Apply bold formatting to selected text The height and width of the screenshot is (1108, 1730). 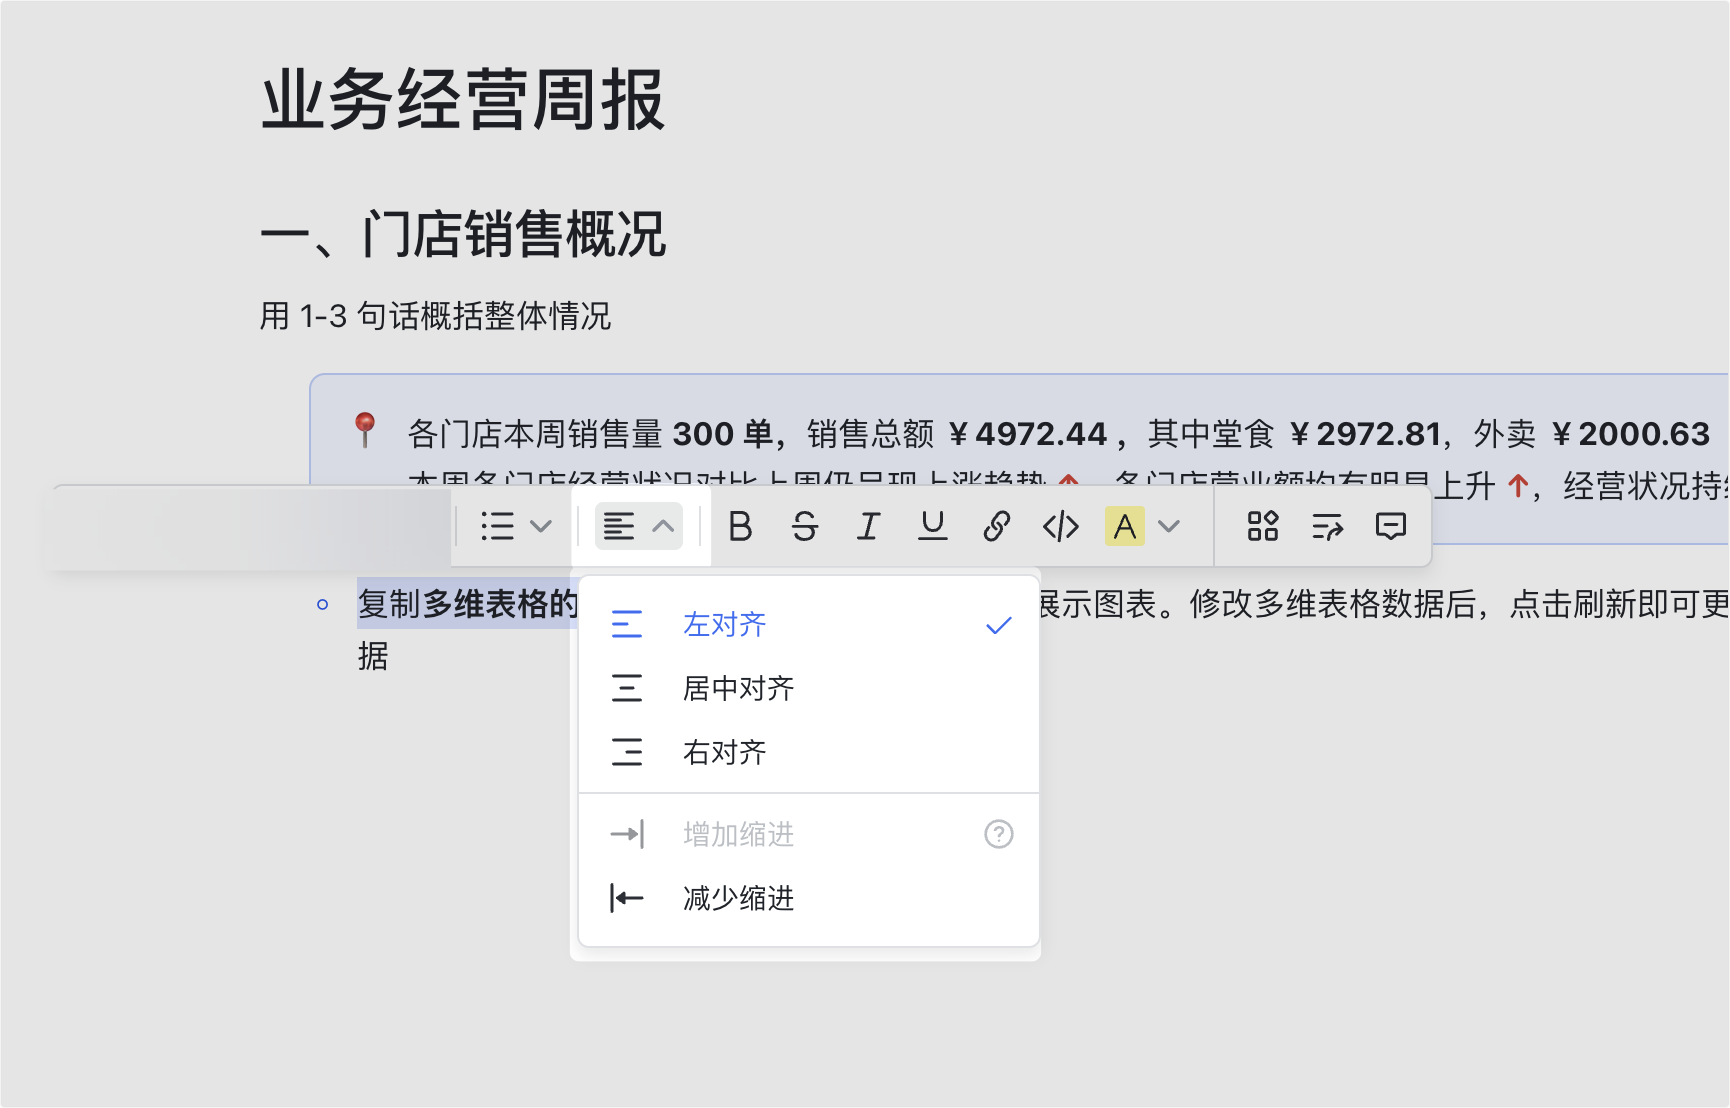[x=741, y=526]
